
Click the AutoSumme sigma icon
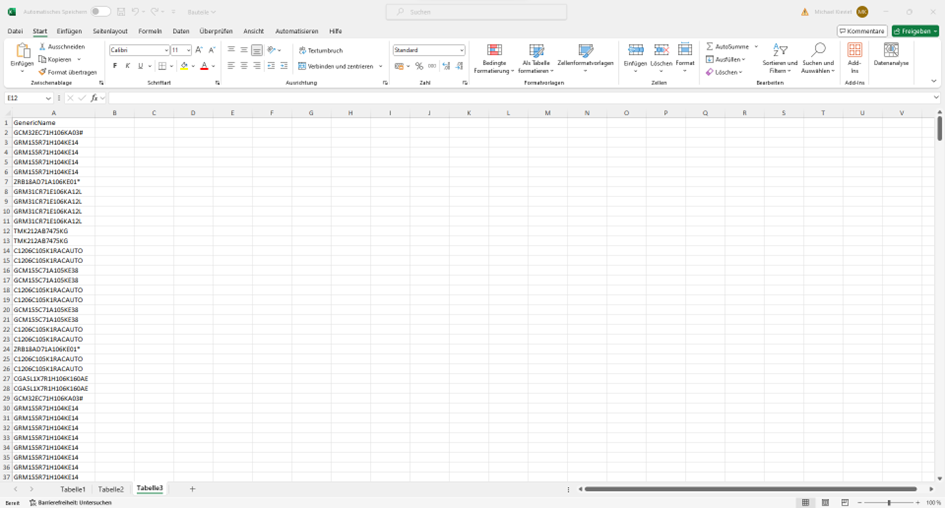[x=710, y=47]
